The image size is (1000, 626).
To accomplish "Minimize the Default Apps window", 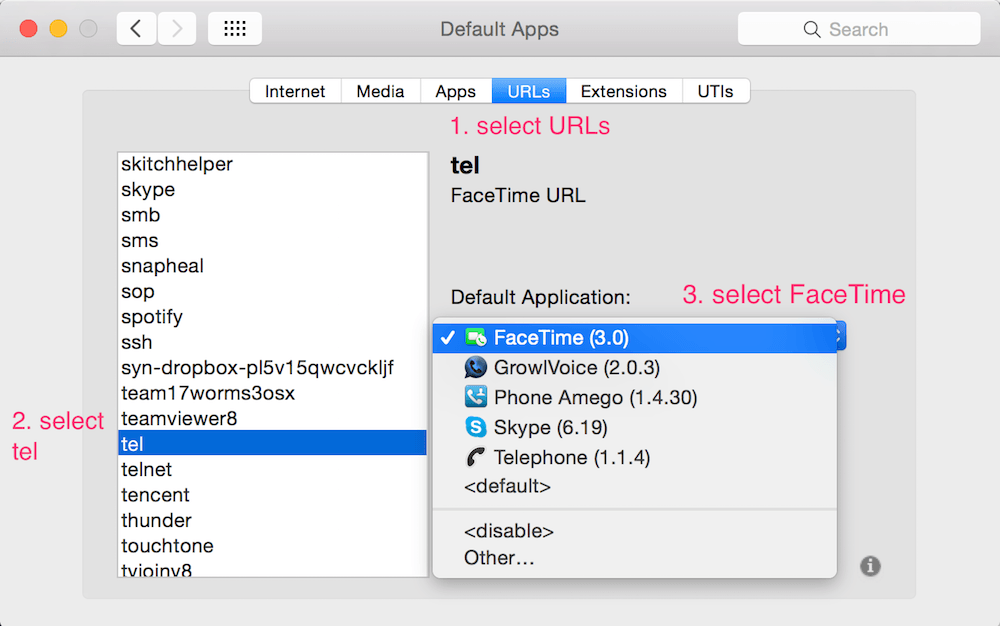I will click(x=58, y=29).
